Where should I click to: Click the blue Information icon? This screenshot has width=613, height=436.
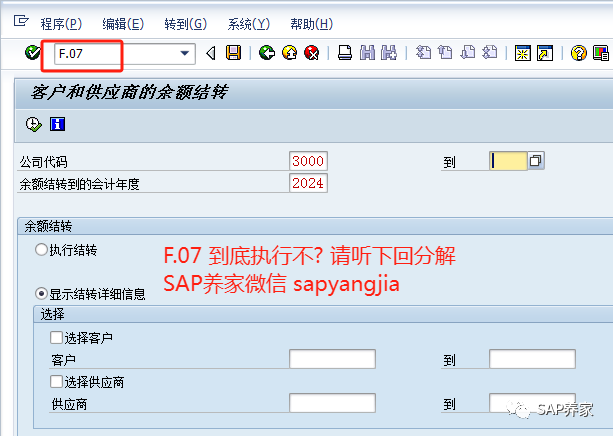tap(57, 124)
